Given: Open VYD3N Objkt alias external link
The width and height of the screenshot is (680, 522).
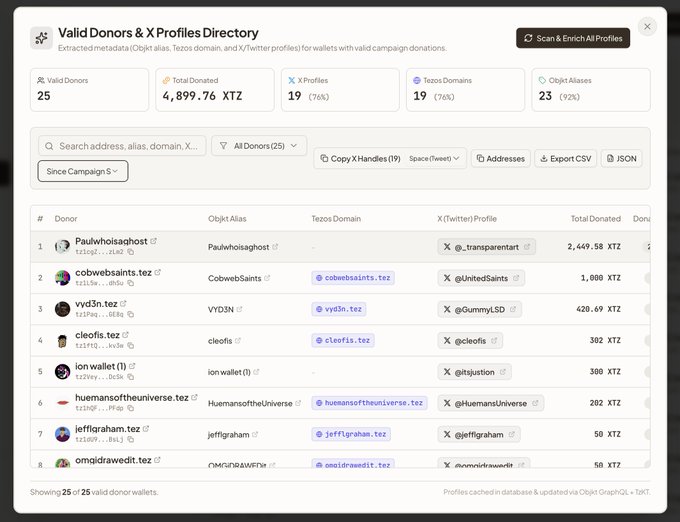Looking at the screenshot, I should (x=239, y=309).
